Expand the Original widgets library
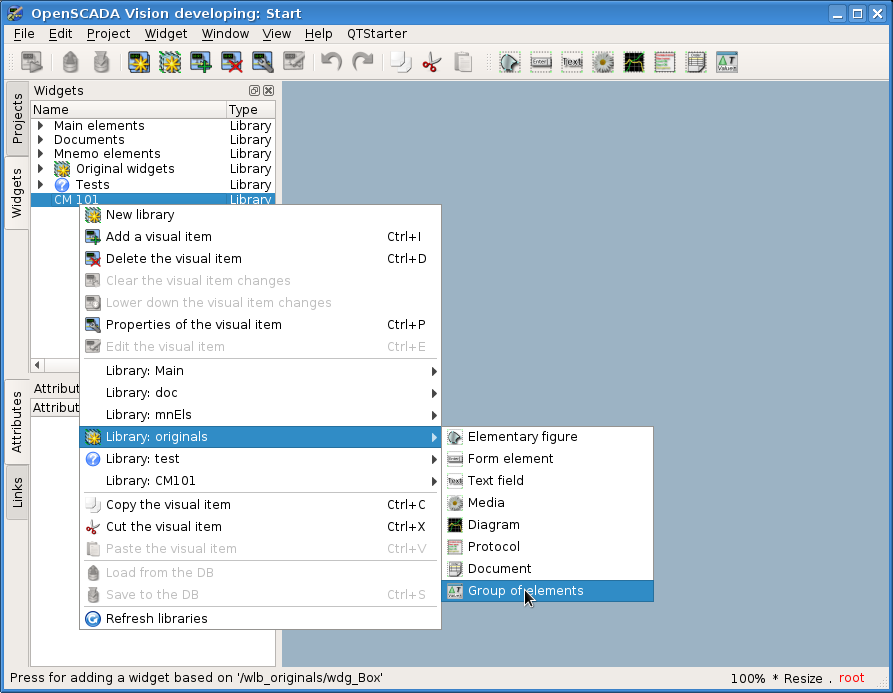 pyautogui.click(x=40, y=169)
